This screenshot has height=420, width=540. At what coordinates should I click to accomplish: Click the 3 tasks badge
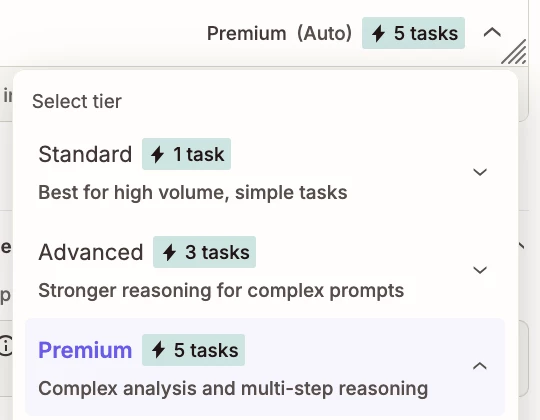coord(204,252)
